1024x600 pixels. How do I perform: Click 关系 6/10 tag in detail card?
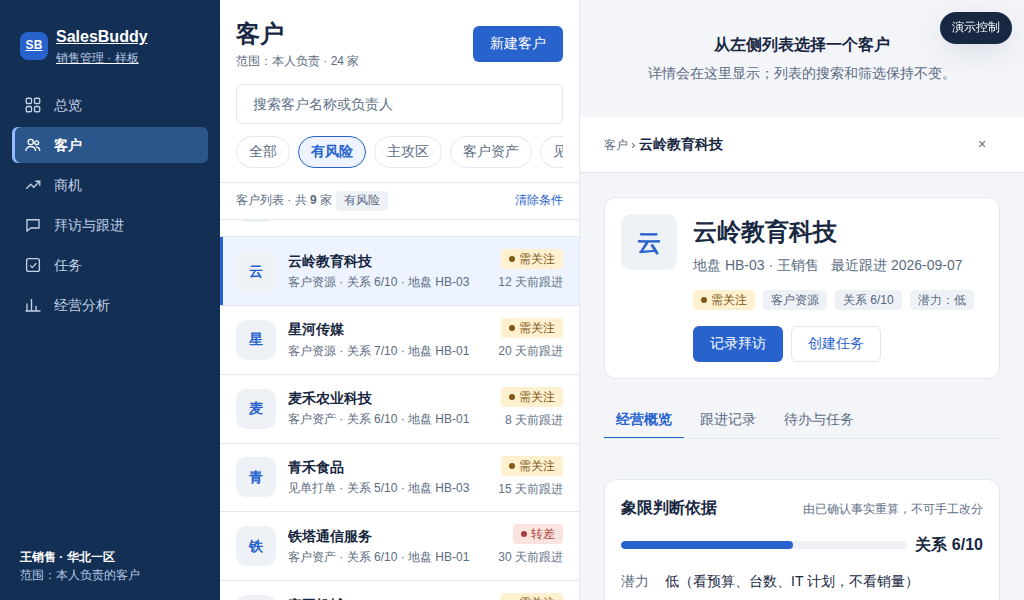click(x=868, y=300)
